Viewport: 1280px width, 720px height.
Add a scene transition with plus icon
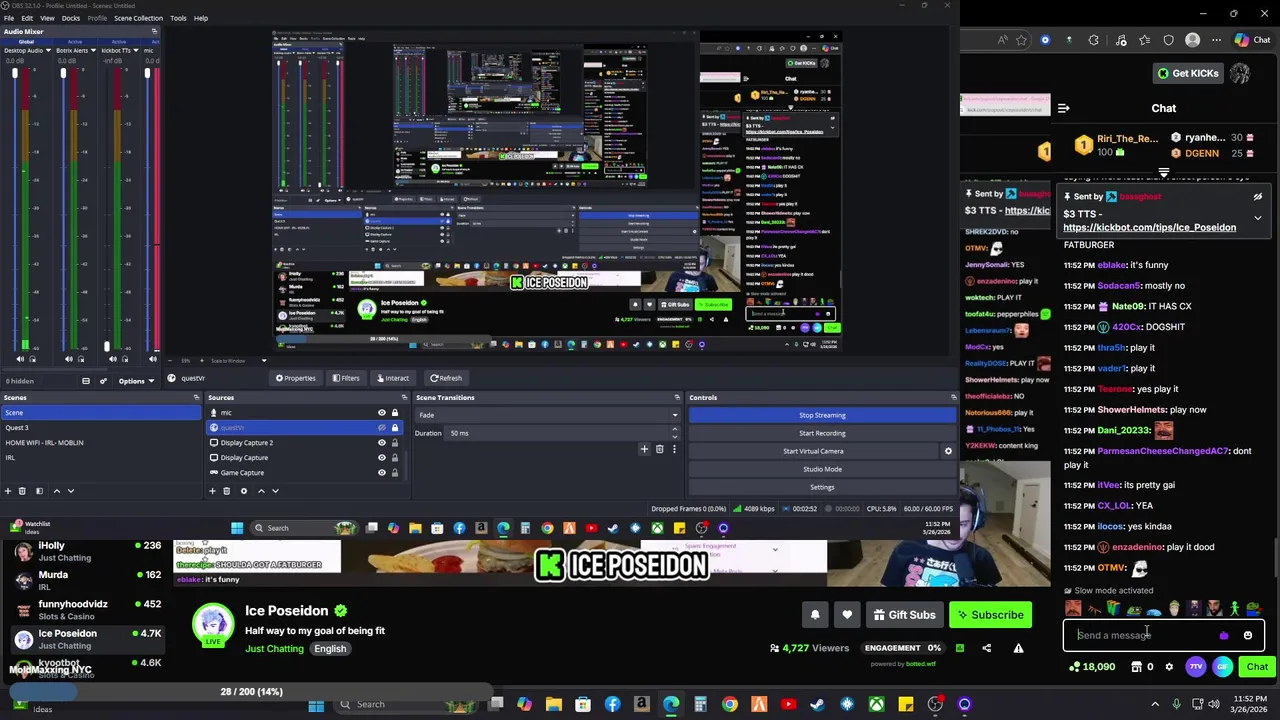pos(644,449)
